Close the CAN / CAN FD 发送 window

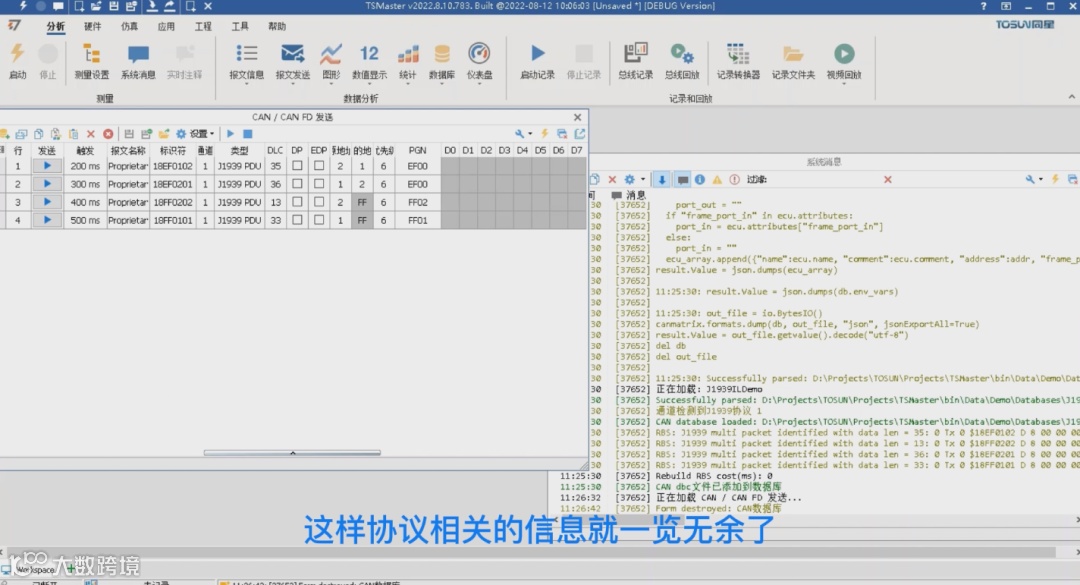577,117
